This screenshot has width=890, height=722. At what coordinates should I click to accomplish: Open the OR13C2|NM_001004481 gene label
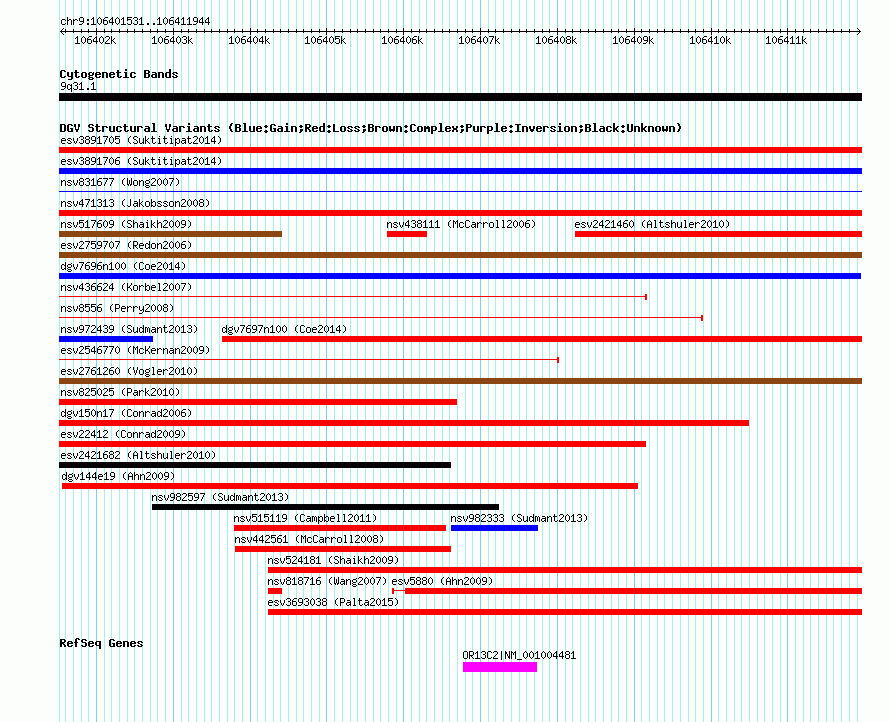pyautogui.click(x=519, y=655)
